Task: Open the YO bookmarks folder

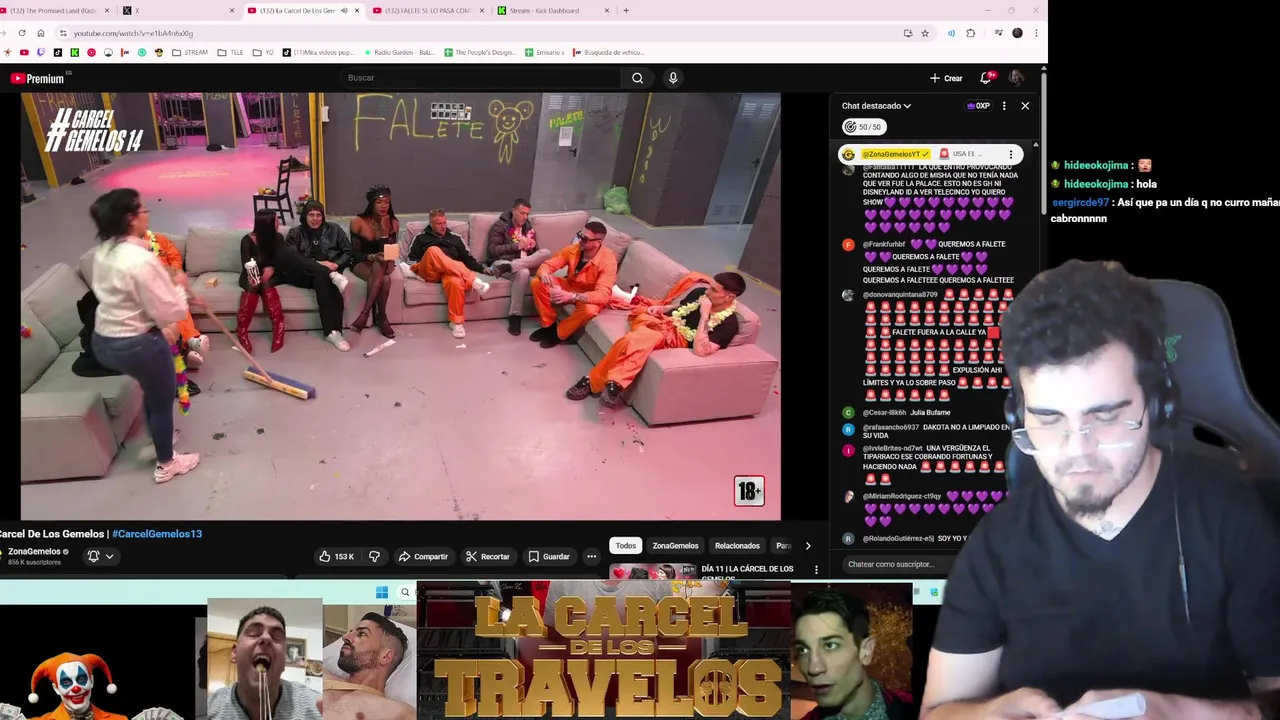Action: click(x=263, y=53)
